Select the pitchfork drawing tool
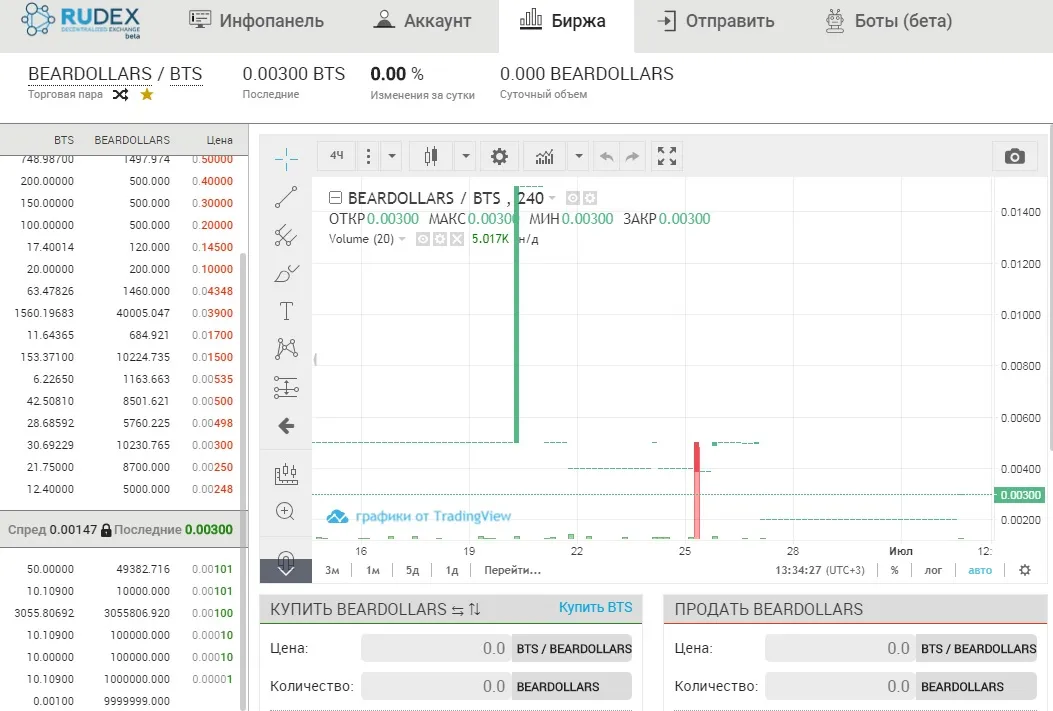The image size is (1053, 711). (x=286, y=235)
